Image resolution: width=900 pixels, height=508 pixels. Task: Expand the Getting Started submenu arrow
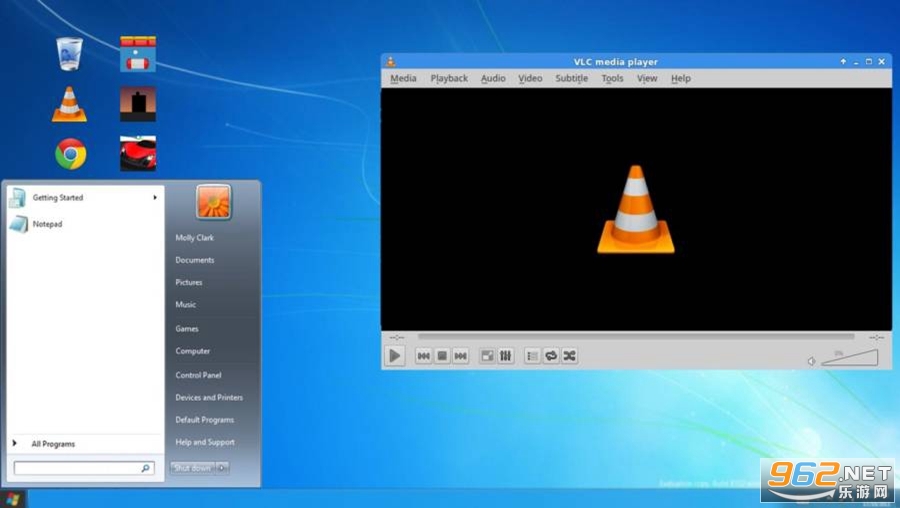click(x=155, y=197)
